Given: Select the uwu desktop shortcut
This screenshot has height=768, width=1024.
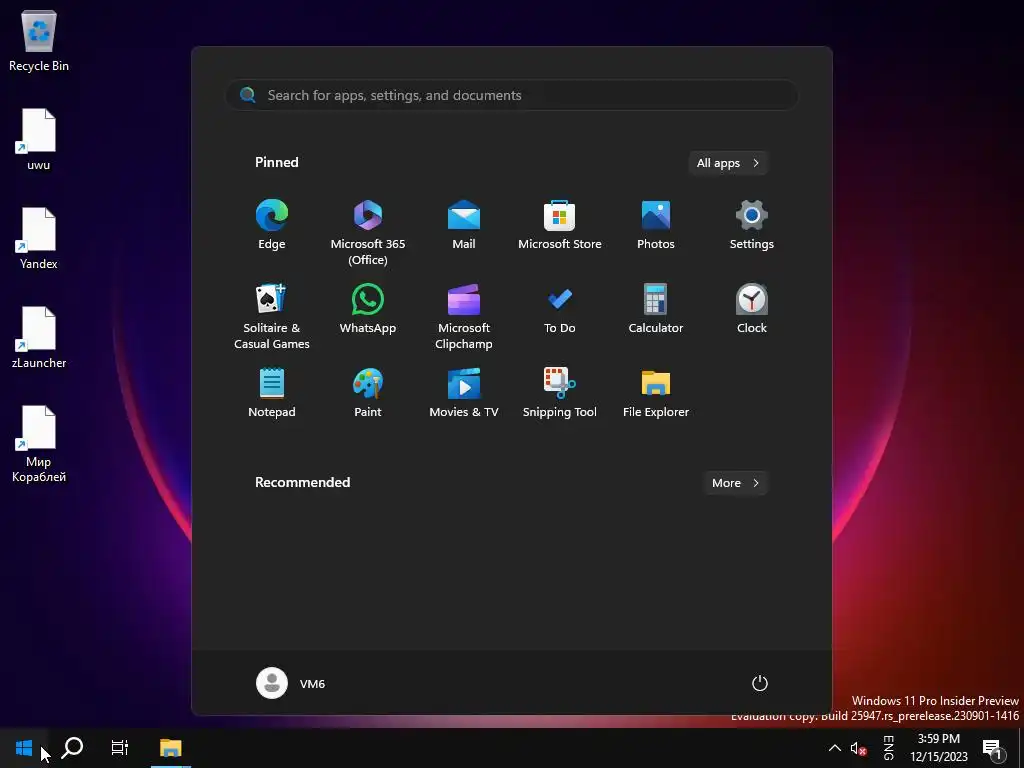Looking at the screenshot, I should point(39,140).
